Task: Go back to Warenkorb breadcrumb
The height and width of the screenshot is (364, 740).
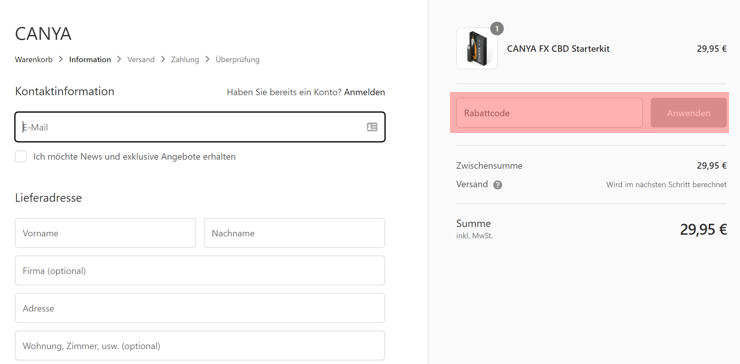Action: [x=34, y=59]
